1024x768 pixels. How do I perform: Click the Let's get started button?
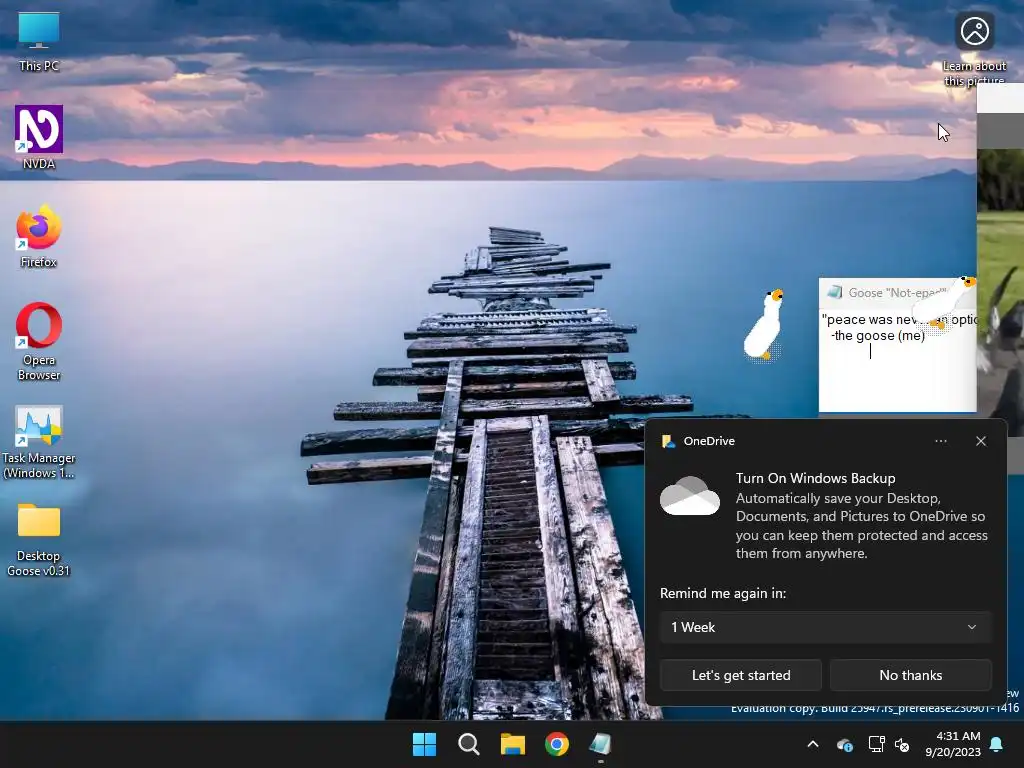coord(741,675)
